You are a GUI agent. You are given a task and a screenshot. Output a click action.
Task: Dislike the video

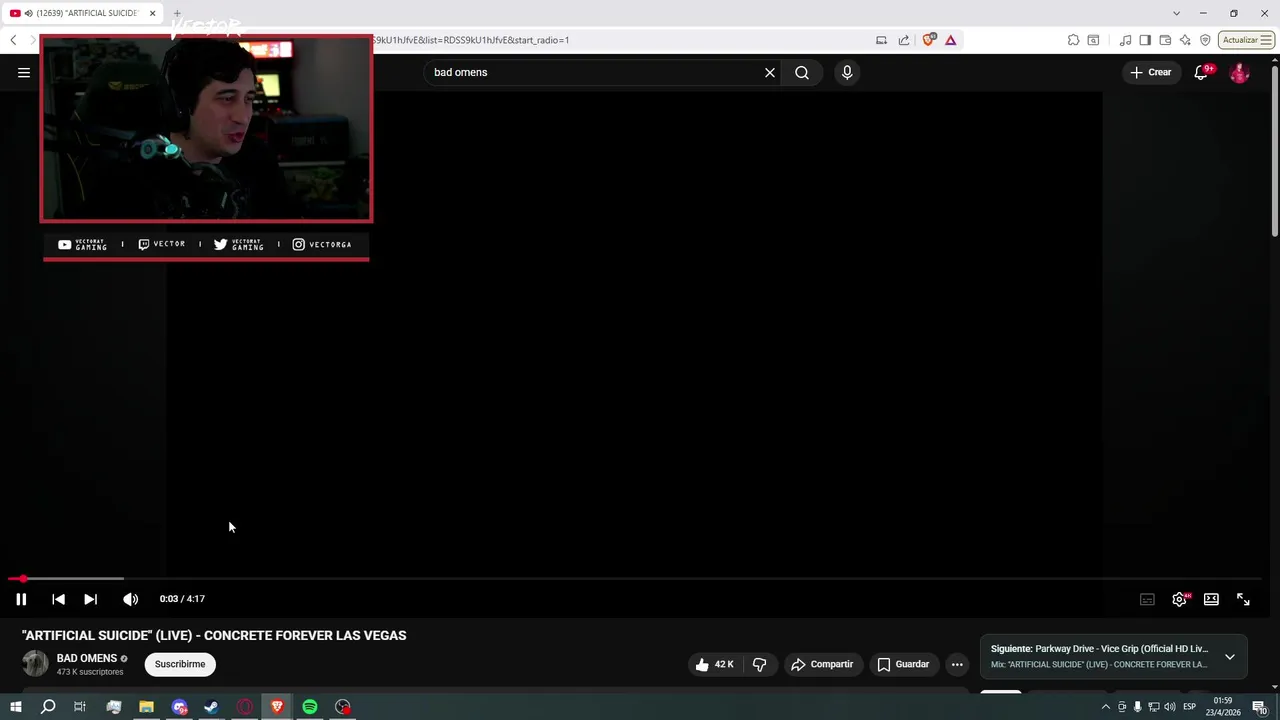[759, 664]
